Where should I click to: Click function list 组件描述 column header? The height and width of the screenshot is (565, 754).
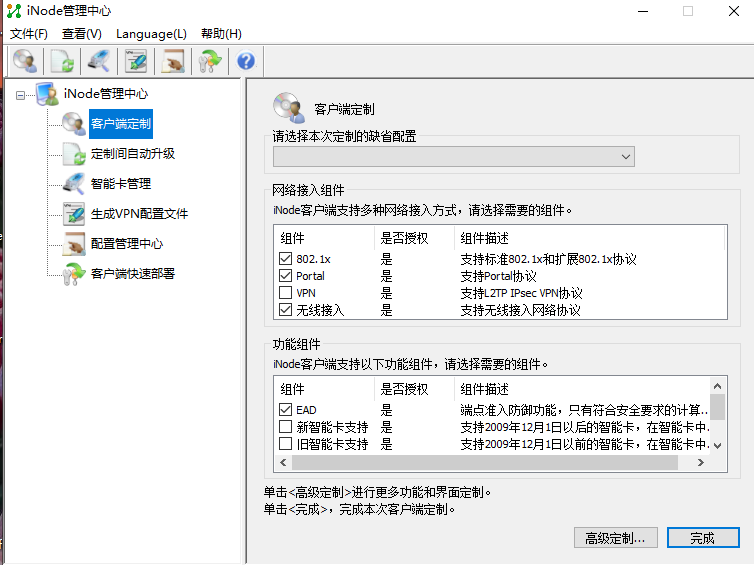point(582,389)
